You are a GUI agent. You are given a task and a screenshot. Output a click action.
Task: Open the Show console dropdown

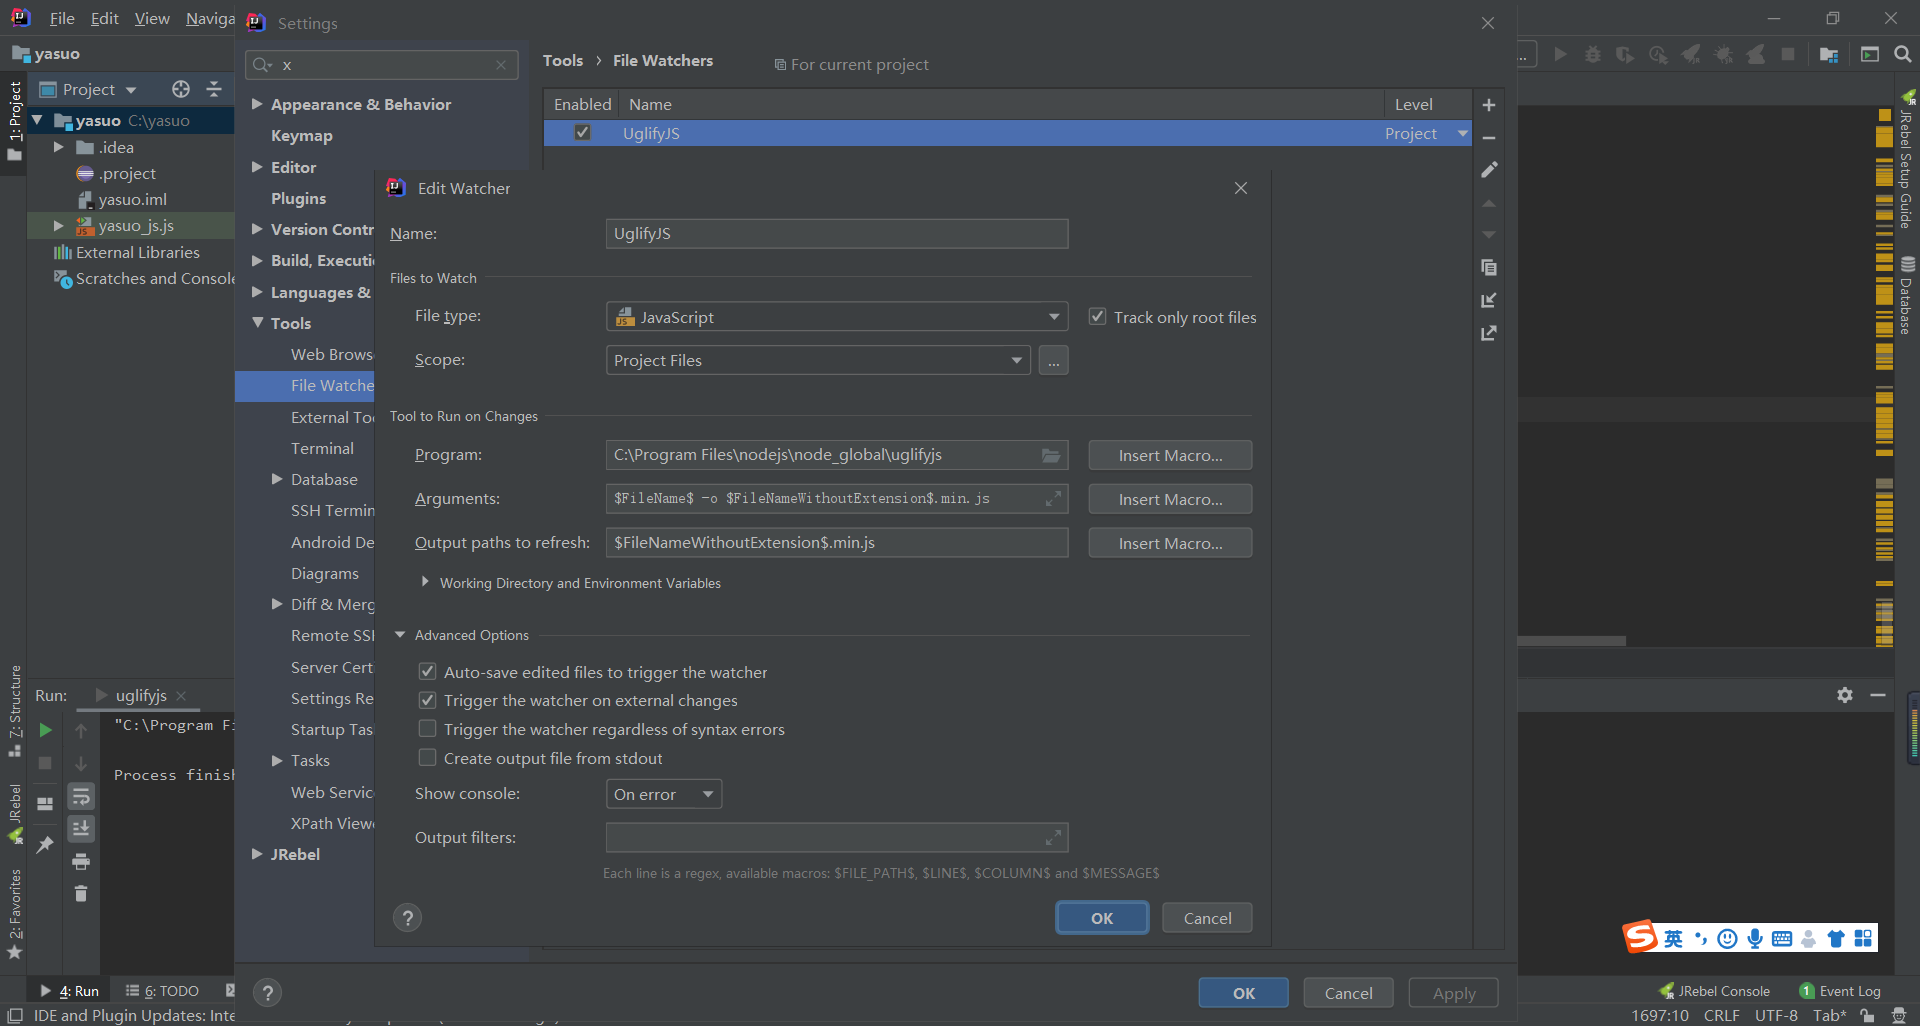(x=663, y=793)
